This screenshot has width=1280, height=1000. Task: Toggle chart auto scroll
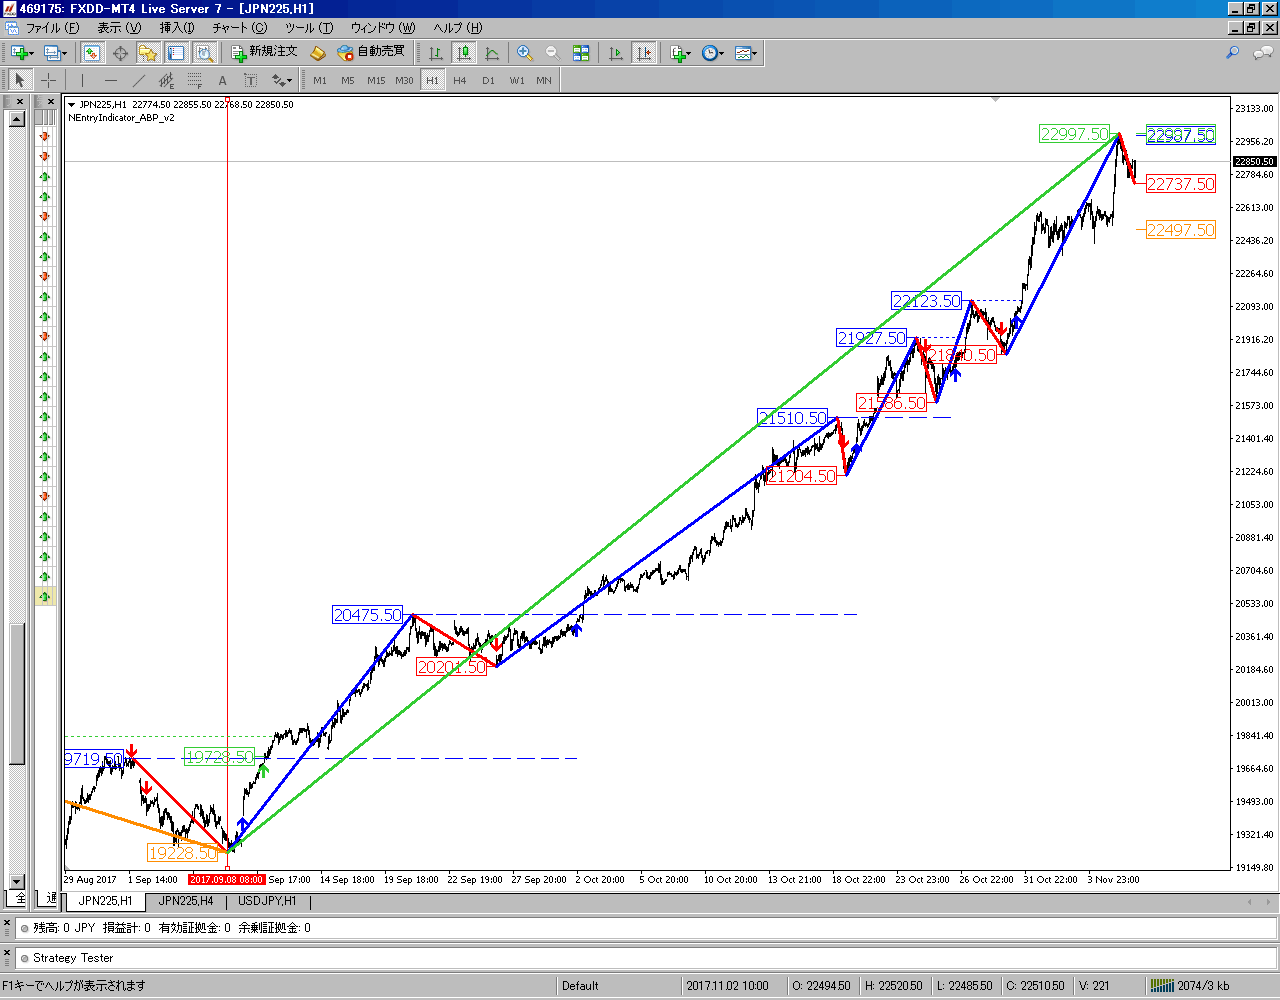point(616,53)
